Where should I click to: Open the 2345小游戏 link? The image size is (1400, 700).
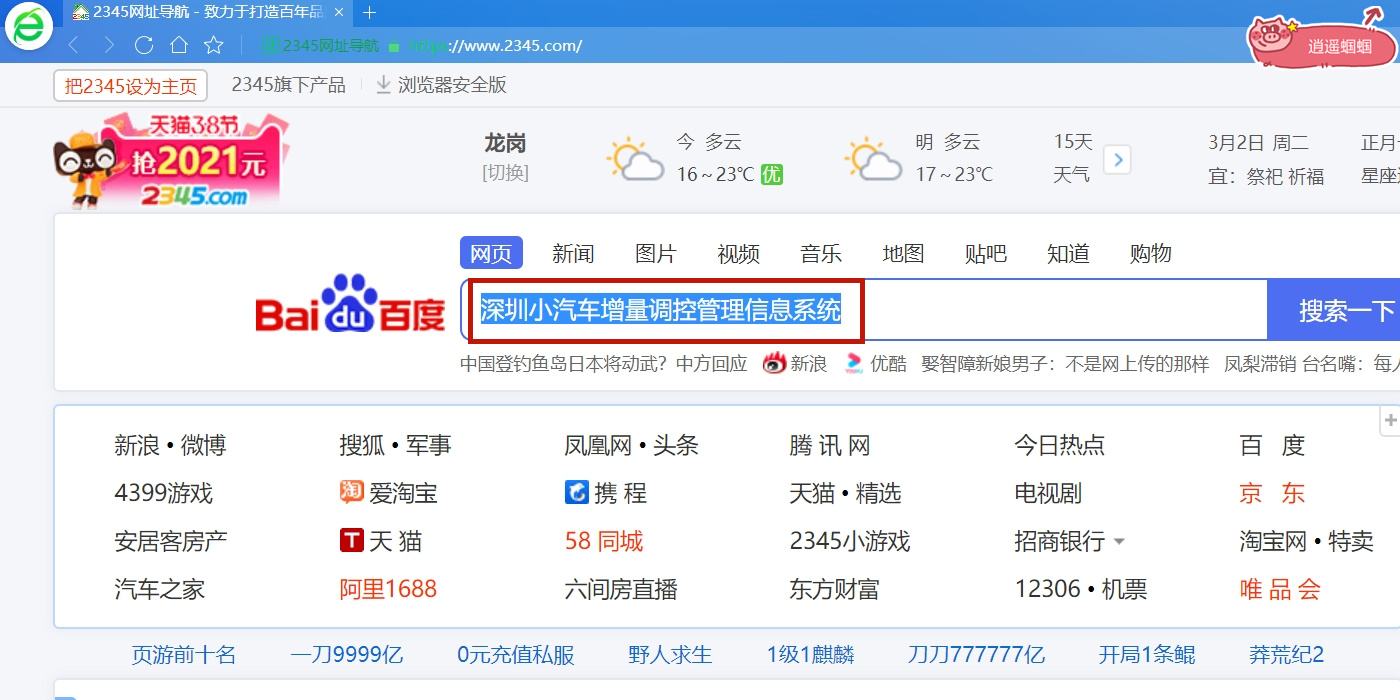(850, 542)
